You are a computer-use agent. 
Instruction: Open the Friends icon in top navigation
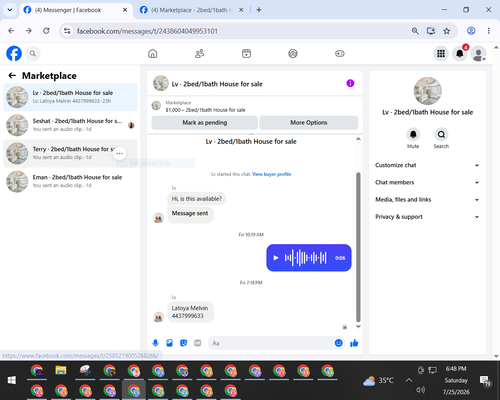[199, 53]
